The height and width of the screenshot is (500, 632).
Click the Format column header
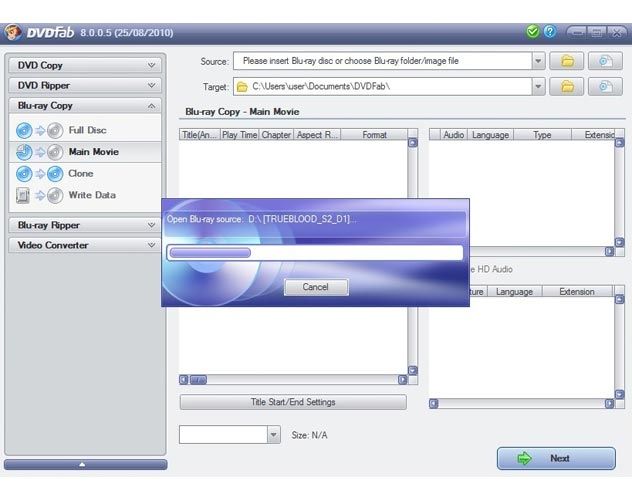tap(374, 135)
